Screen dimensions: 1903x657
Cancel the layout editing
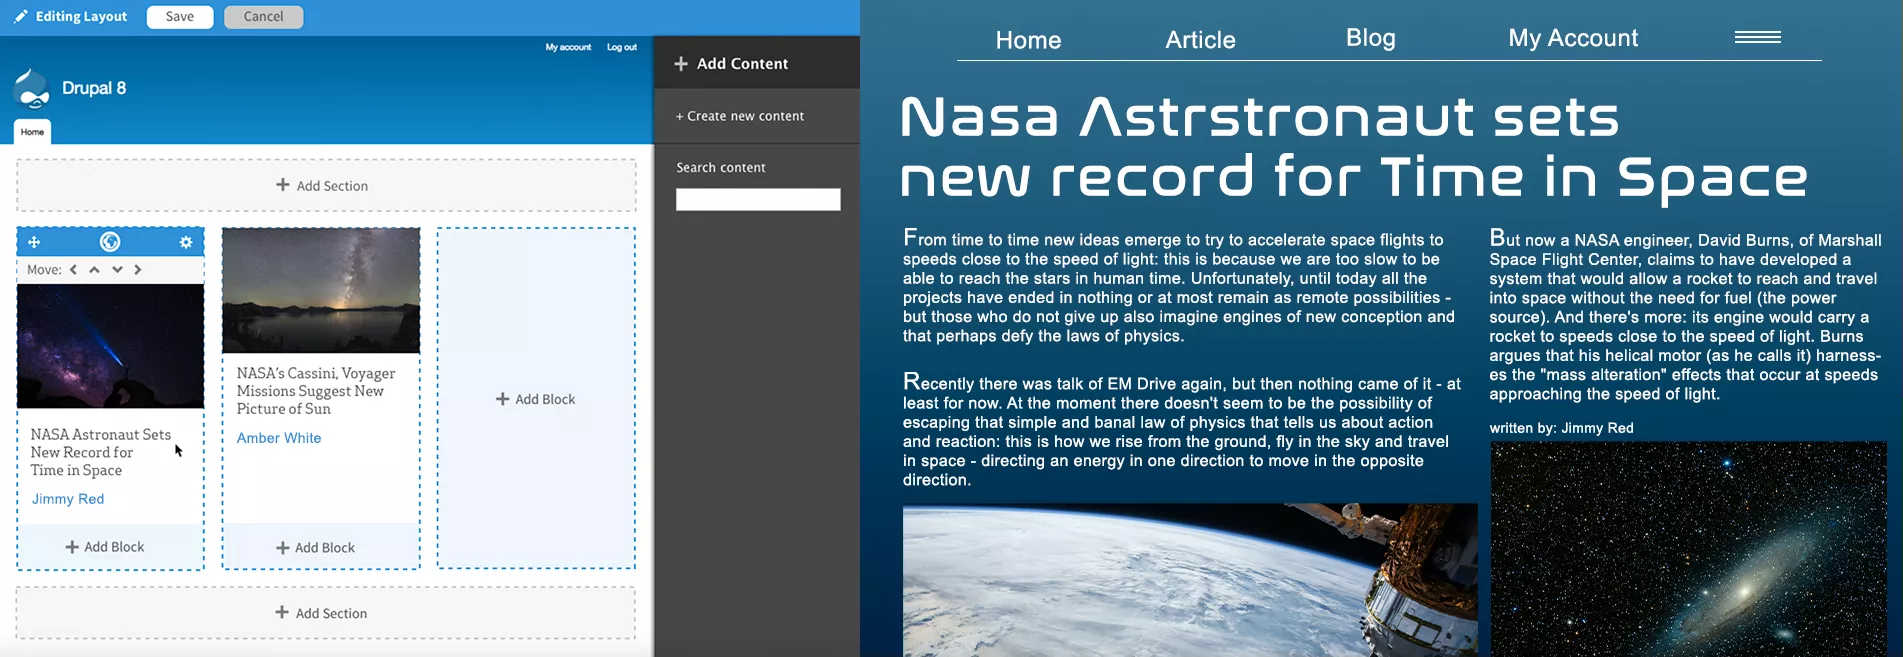[x=263, y=17]
